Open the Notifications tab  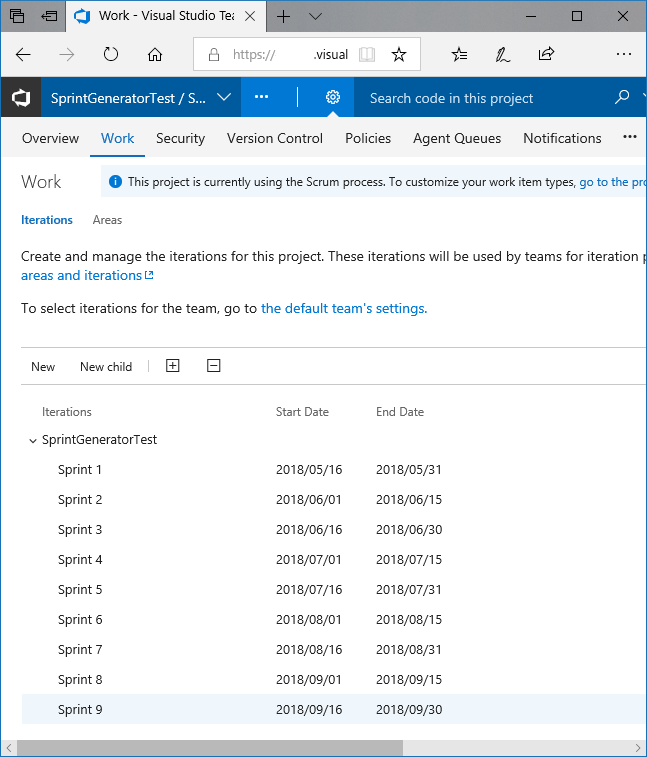click(562, 138)
